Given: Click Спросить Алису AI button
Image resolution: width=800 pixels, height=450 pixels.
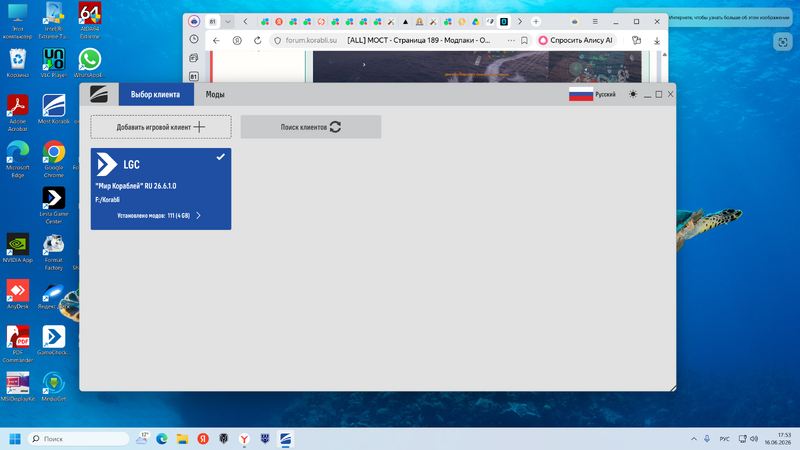Looking at the screenshot, I should pyautogui.click(x=576, y=40).
